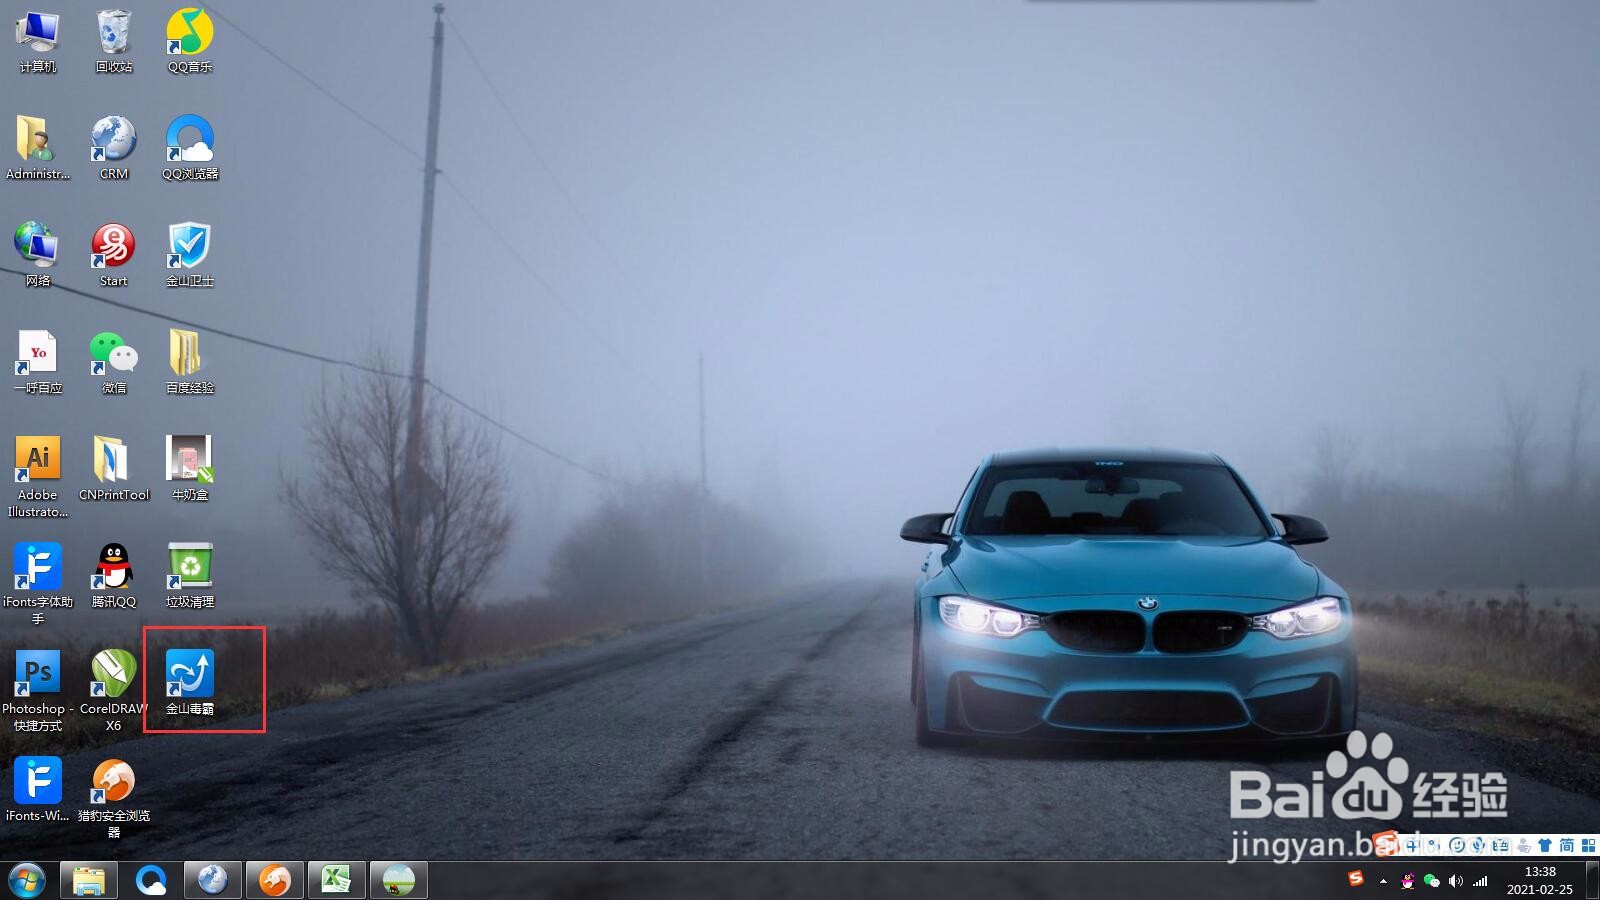Select the 计算机 (Computer) desktop icon
Viewport: 1600px width, 900px height.
click(x=38, y=42)
